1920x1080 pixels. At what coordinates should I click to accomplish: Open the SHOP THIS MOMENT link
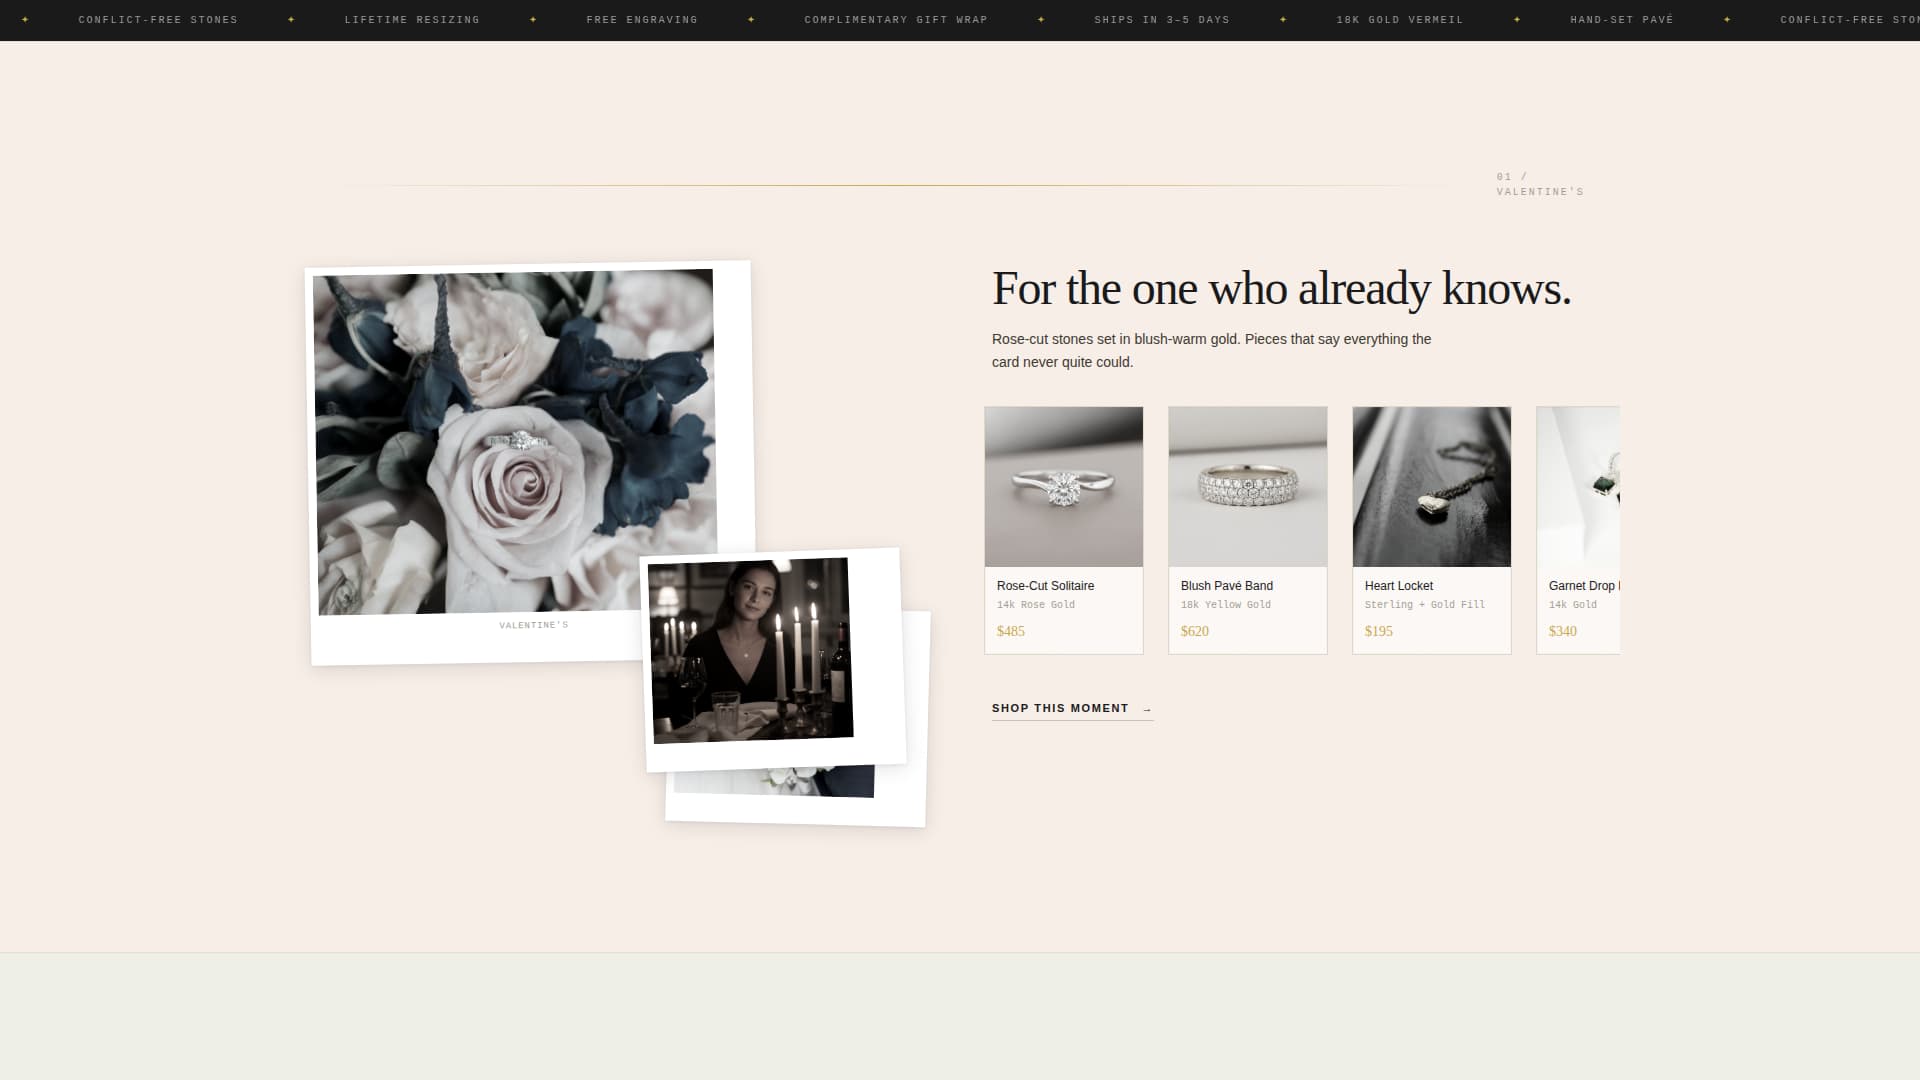(x=1061, y=708)
